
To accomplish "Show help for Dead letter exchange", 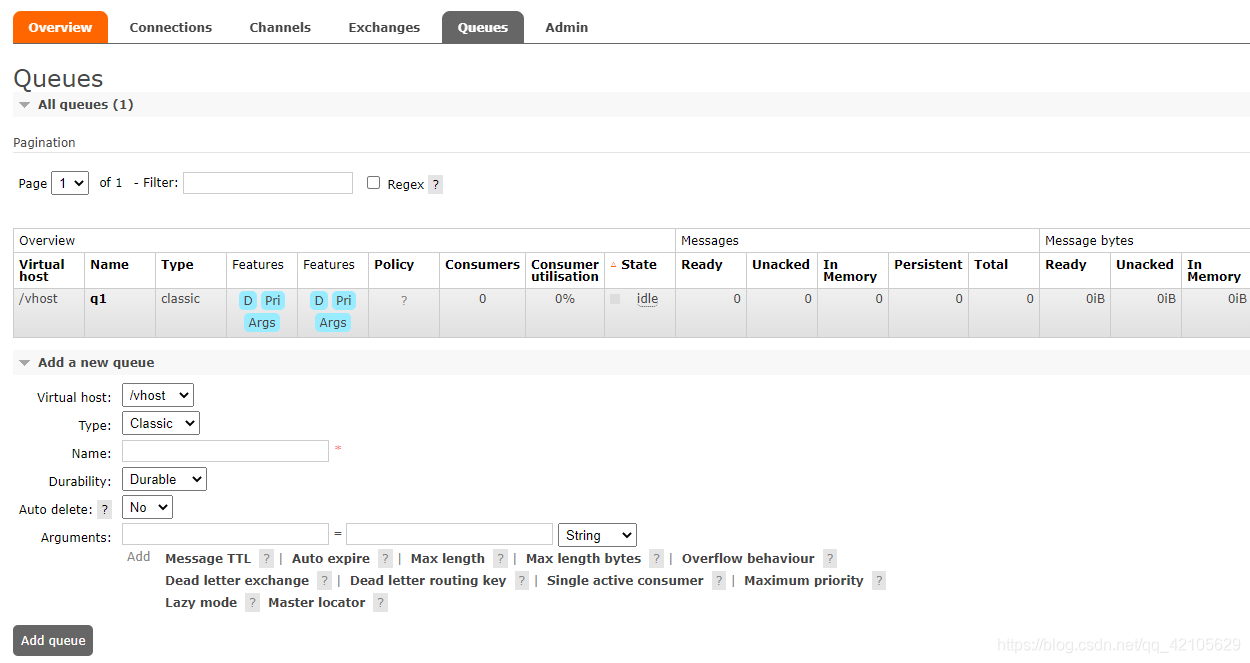I will point(324,581).
